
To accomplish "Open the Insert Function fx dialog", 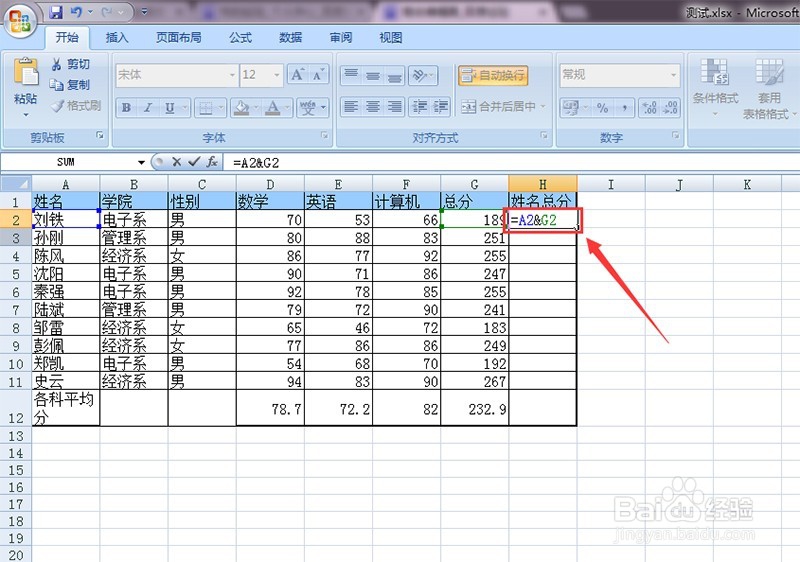I will pyautogui.click(x=212, y=162).
